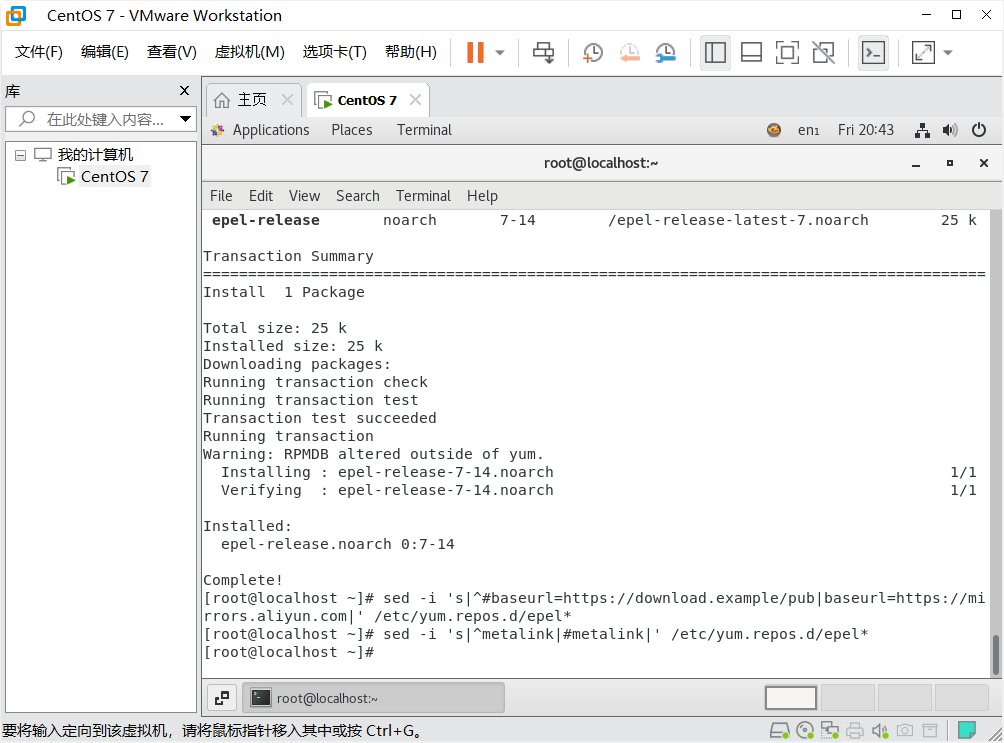This screenshot has height=743, width=1004.
Task: Close the 主页 tab
Action: click(287, 100)
